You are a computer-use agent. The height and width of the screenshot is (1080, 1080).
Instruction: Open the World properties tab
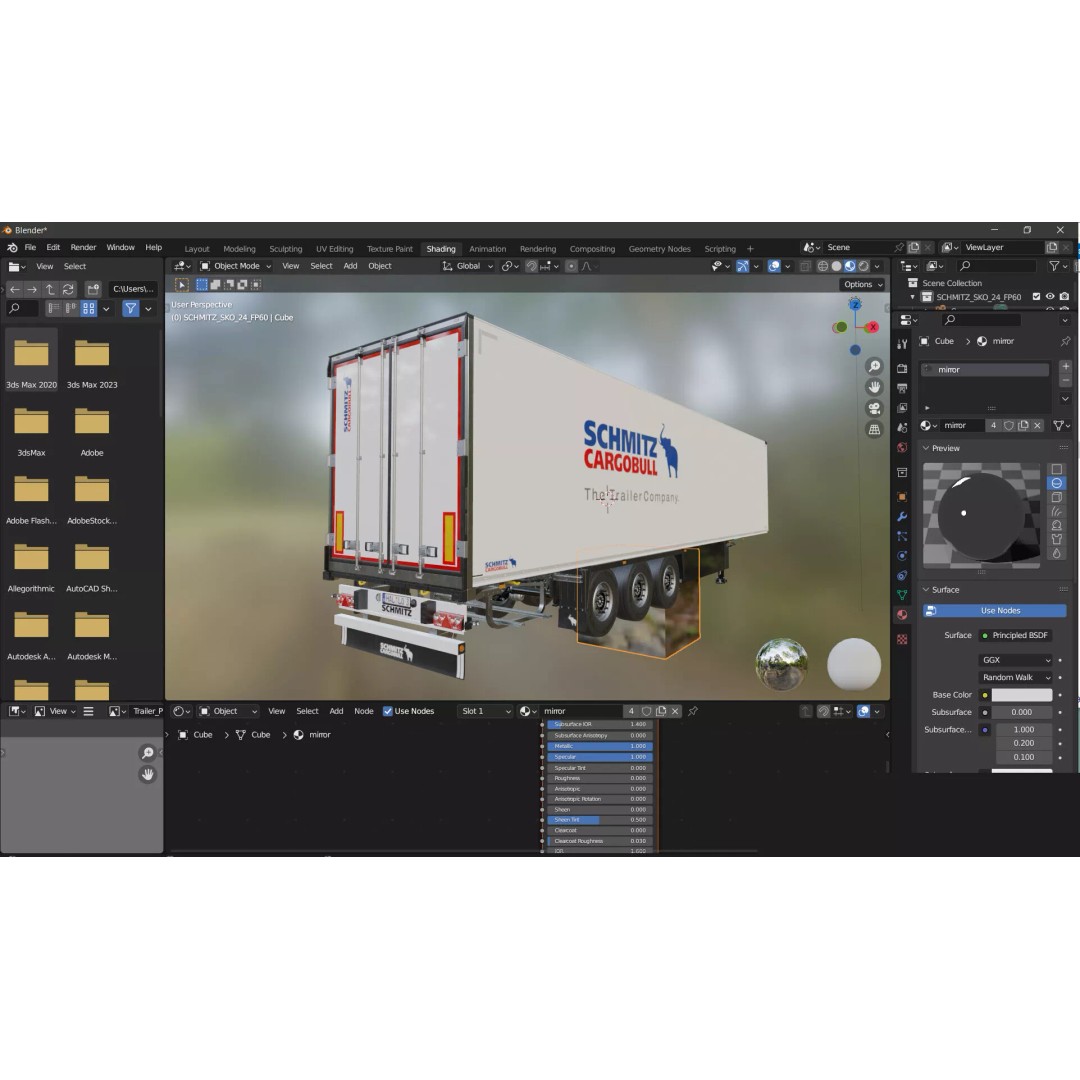902,447
